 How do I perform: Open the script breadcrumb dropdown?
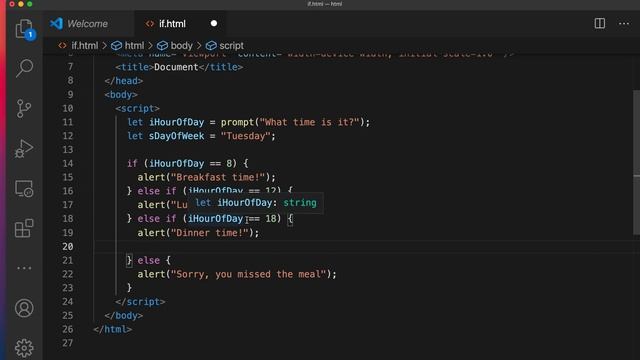225,45
